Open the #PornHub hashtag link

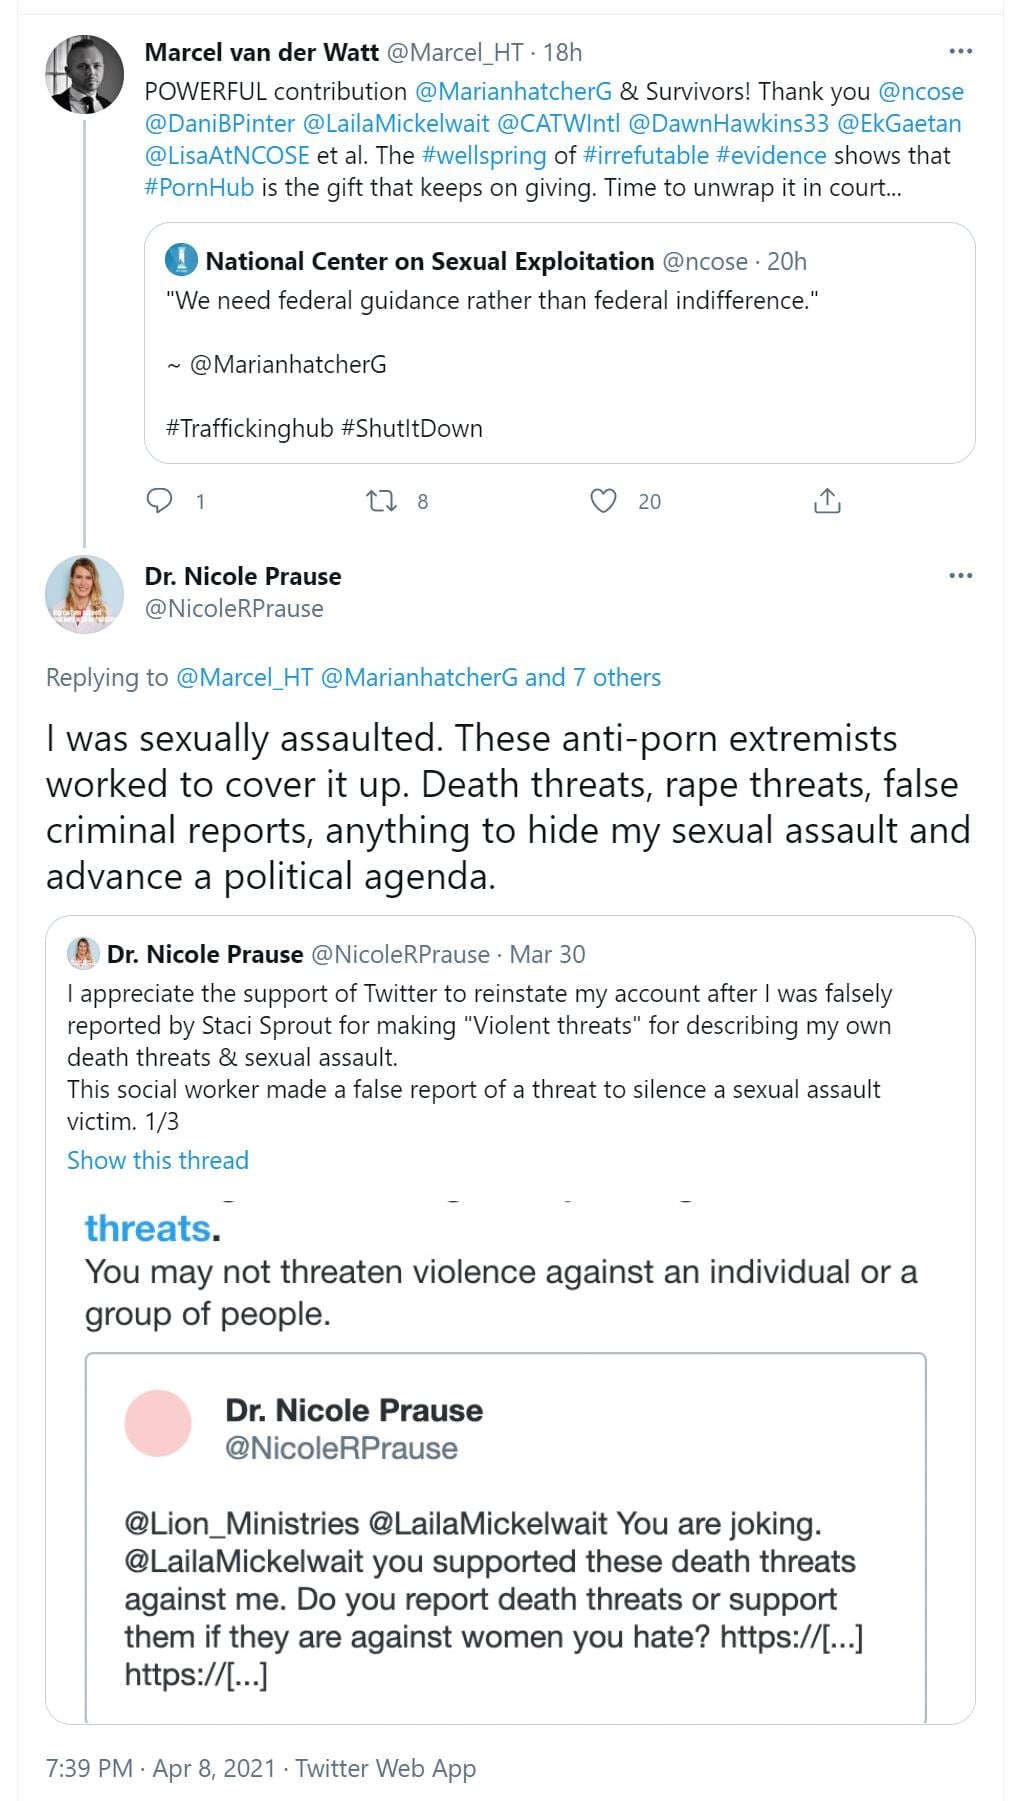click(x=199, y=187)
